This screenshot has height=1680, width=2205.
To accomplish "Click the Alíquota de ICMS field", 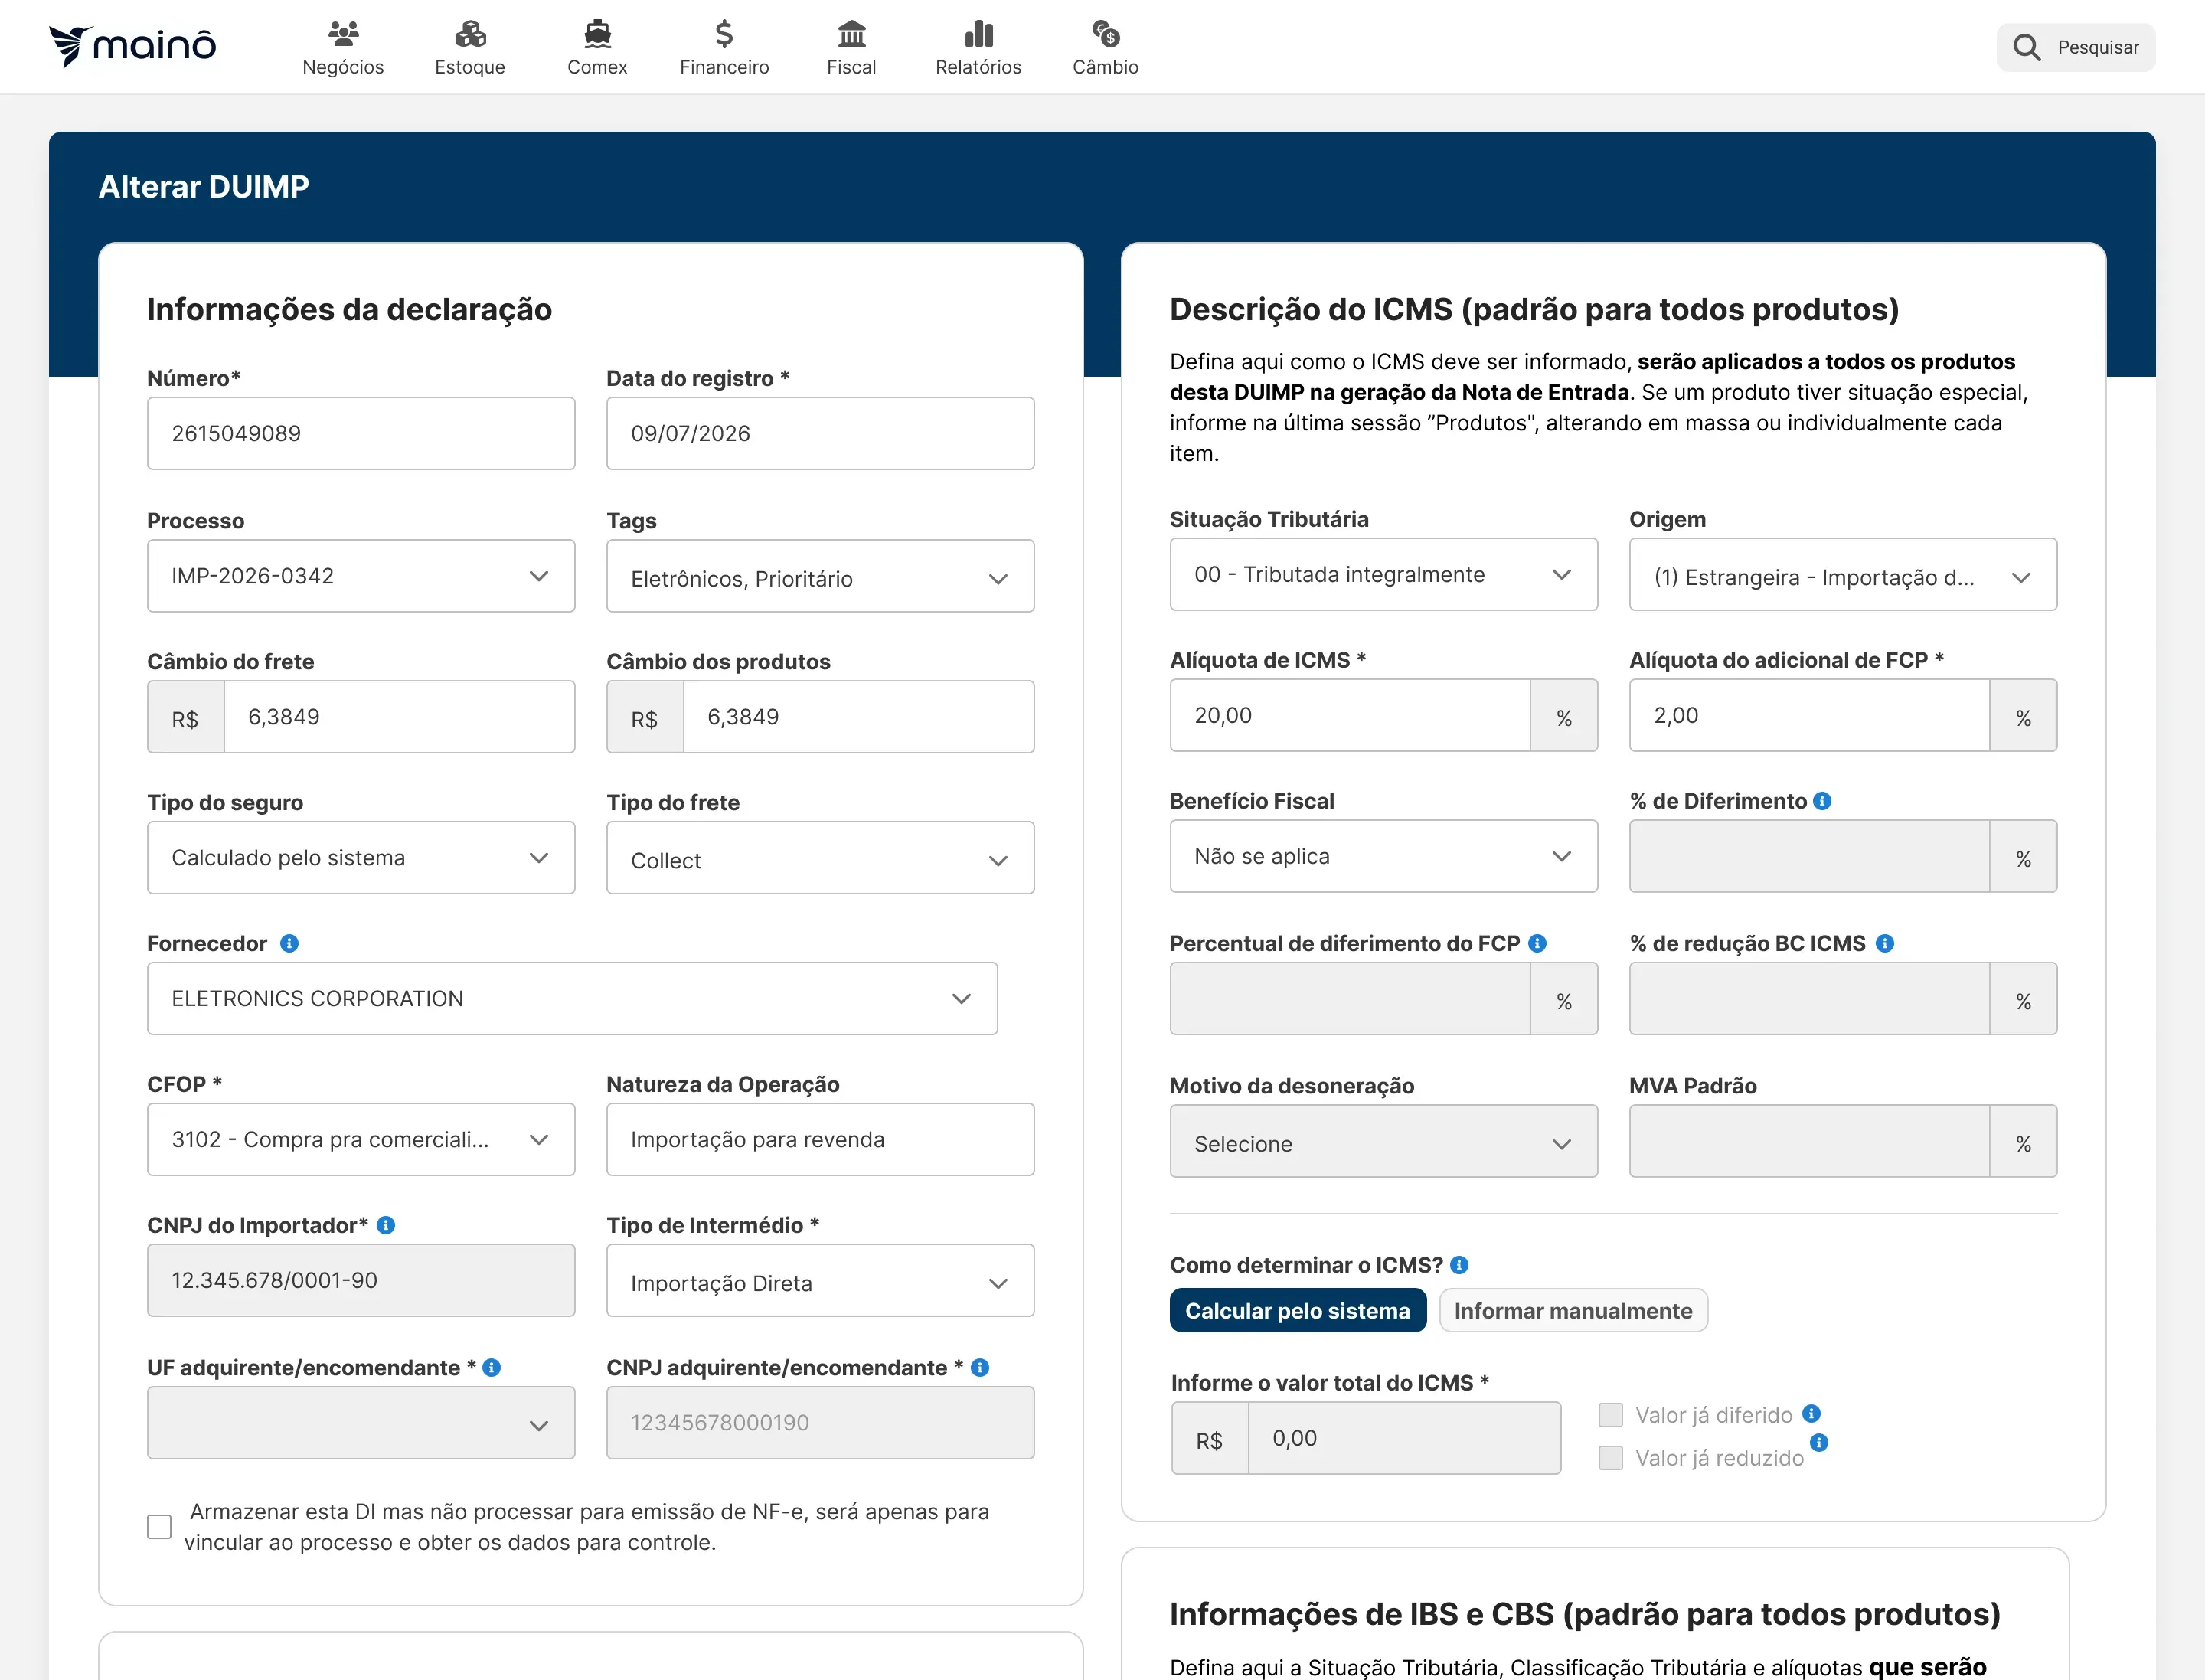I will 1350,716.
